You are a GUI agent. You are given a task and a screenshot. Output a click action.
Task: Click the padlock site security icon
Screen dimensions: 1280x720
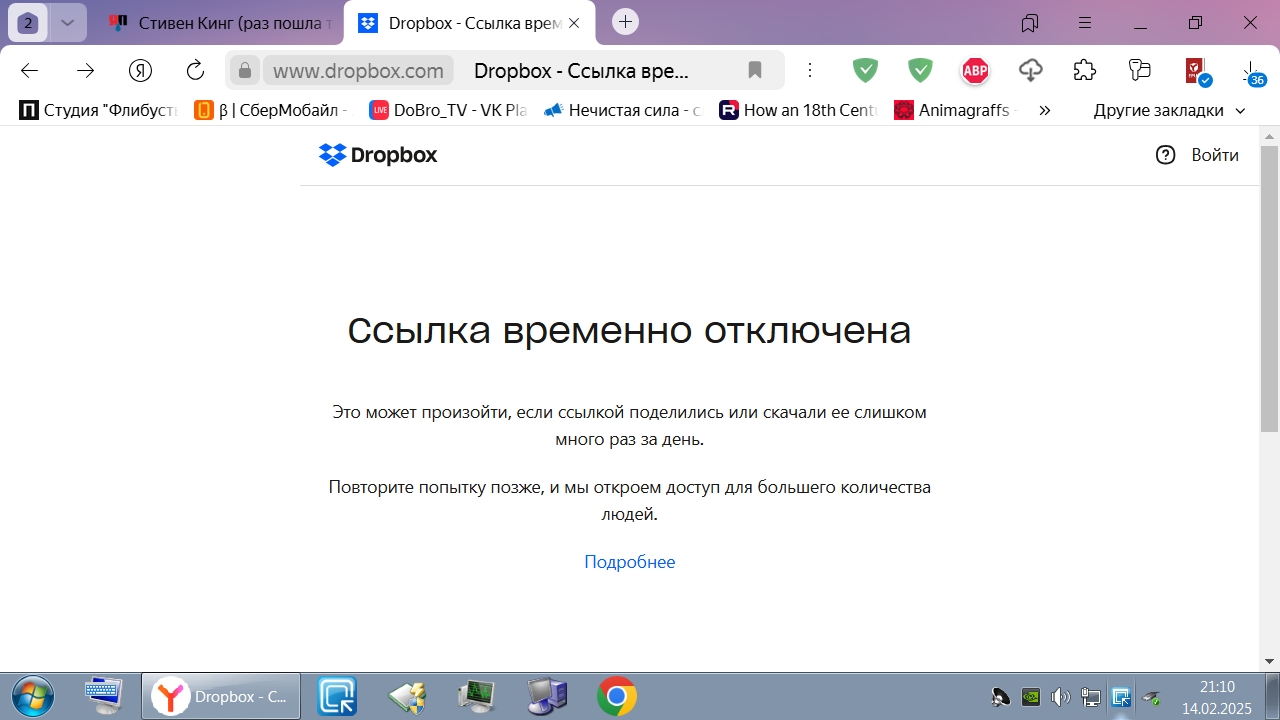click(245, 70)
